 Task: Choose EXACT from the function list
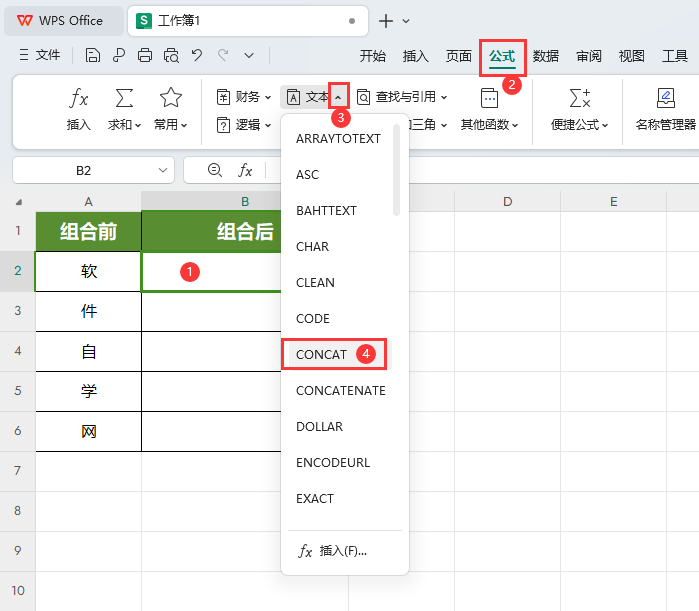pos(338,499)
